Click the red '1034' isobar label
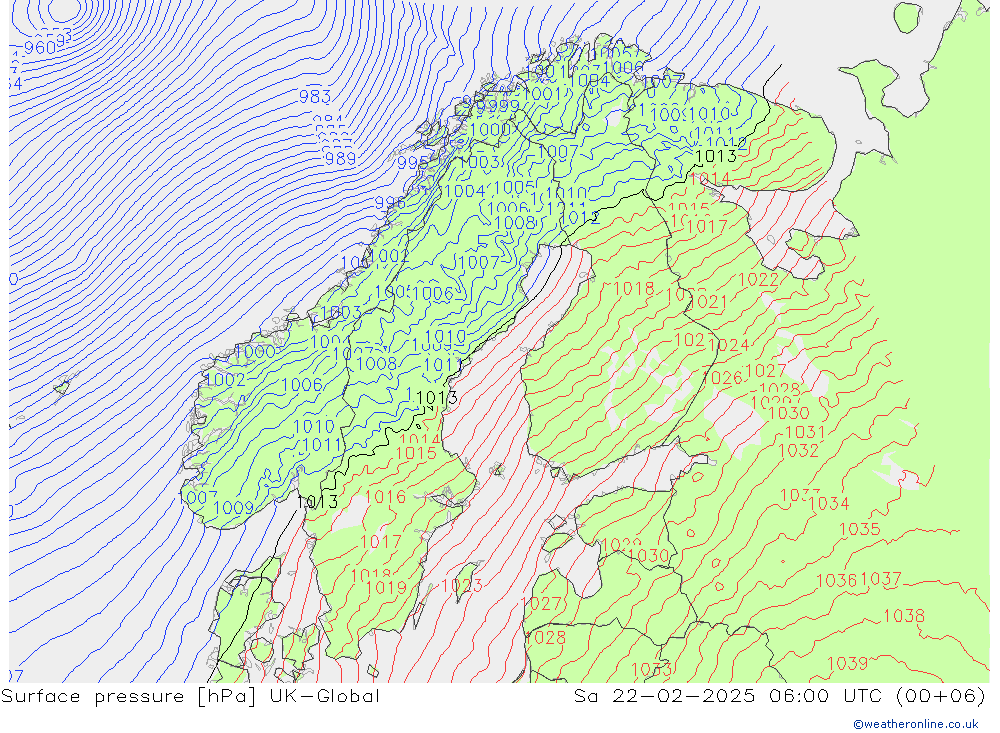The width and height of the screenshot is (1000, 733). [x=829, y=504]
